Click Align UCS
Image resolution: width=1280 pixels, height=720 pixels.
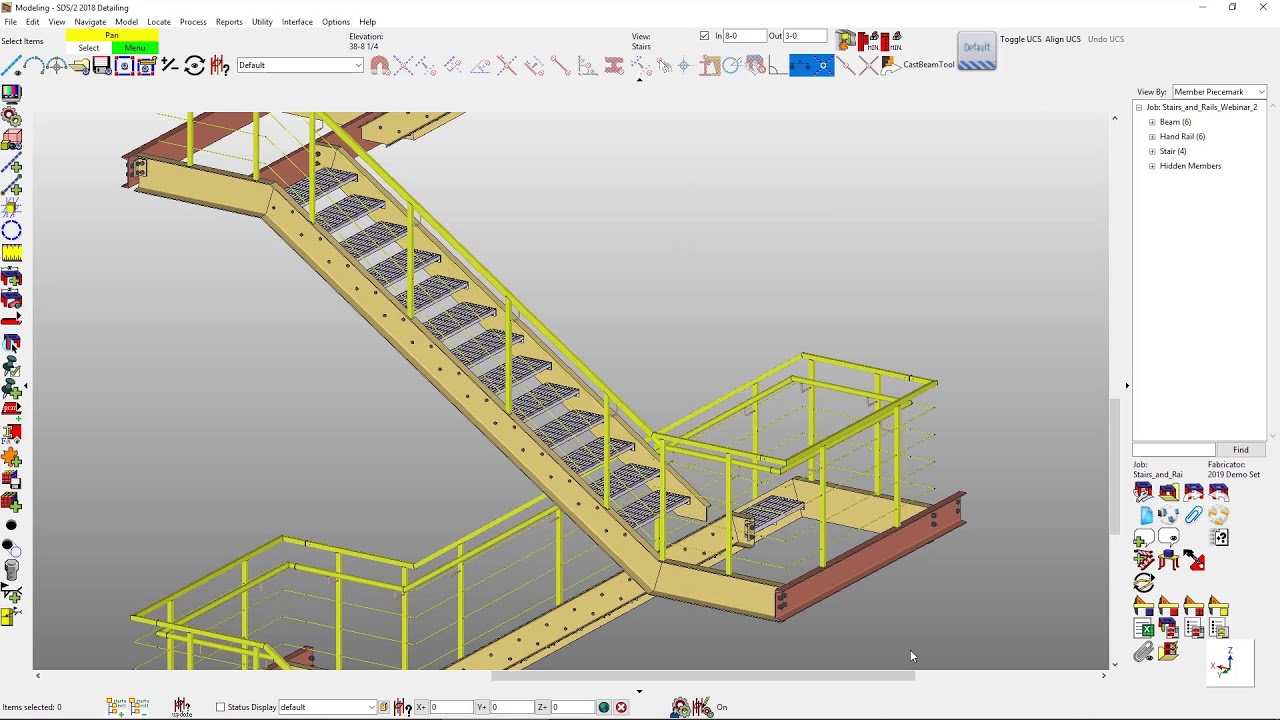[x=1063, y=39]
